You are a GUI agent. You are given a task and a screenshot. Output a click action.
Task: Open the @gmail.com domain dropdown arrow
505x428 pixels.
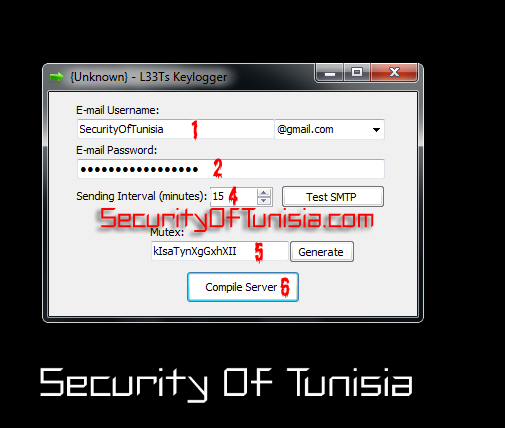point(376,130)
